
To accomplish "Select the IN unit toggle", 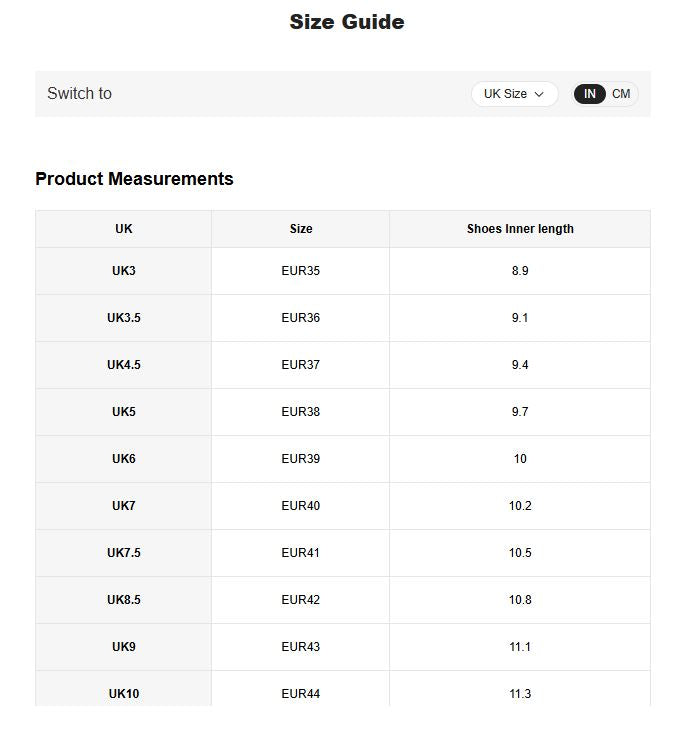I will [x=590, y=94].
